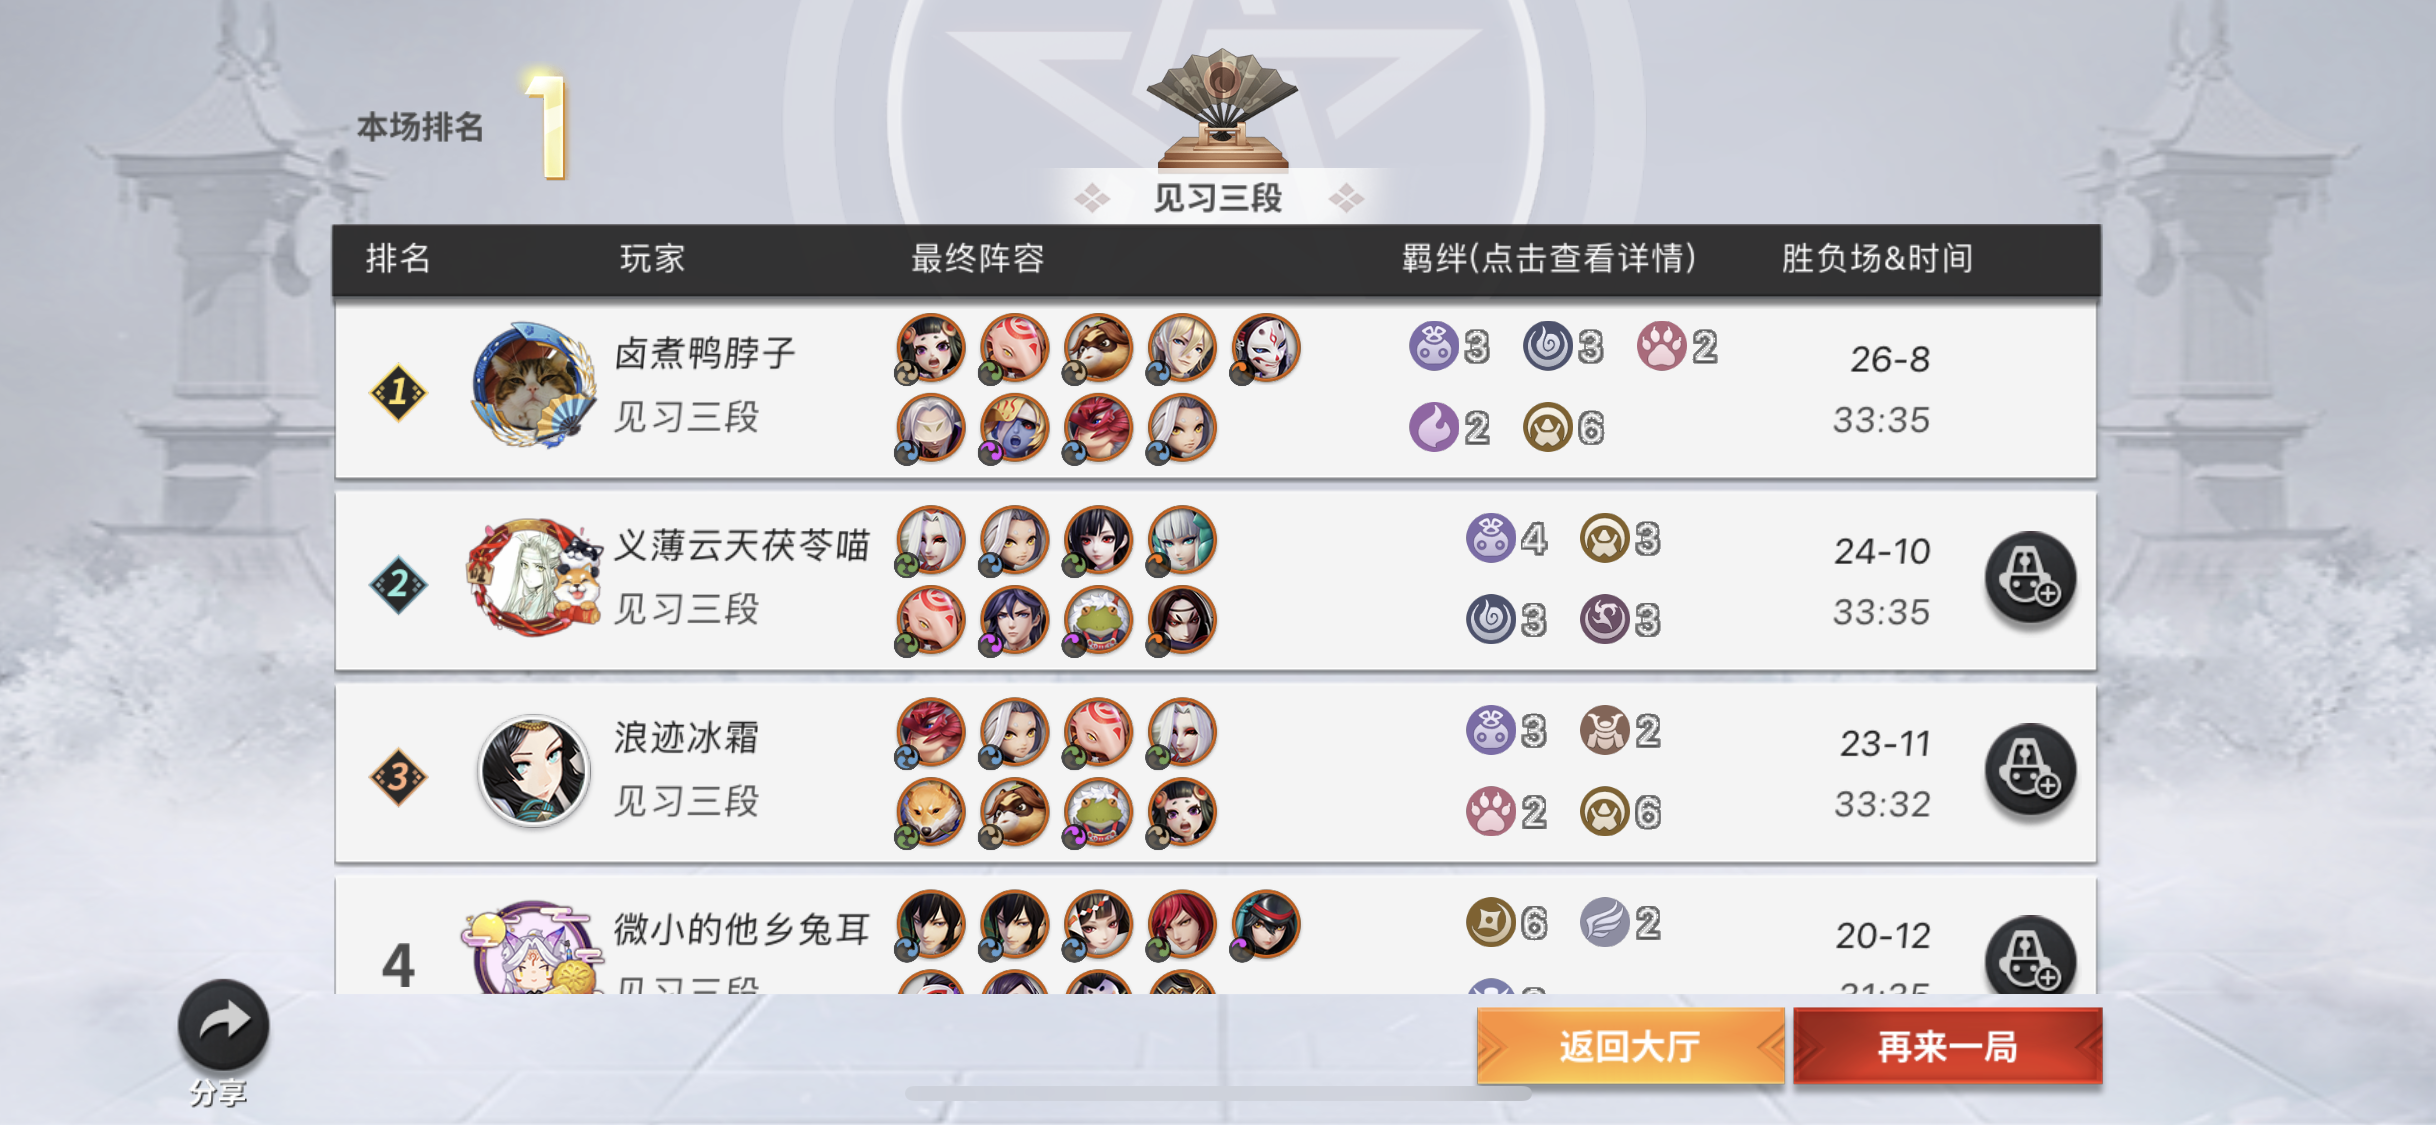2436x1125 pixels.
Task: Click the 最终阵容 column header
Action: 977,258
